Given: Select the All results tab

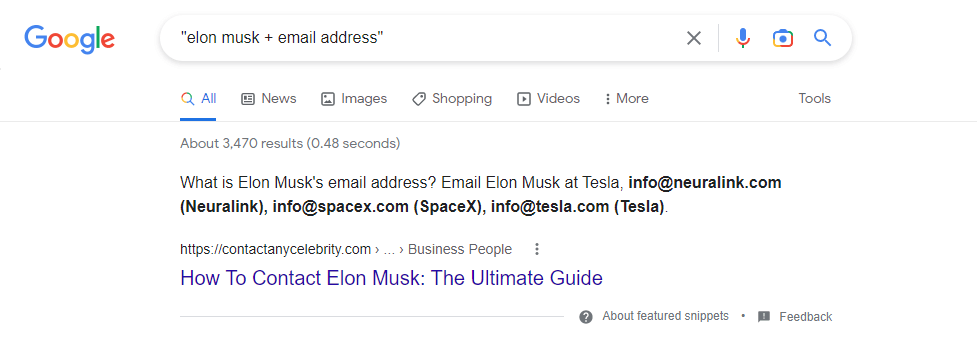Looking at the screenshot, I should 198,99.
